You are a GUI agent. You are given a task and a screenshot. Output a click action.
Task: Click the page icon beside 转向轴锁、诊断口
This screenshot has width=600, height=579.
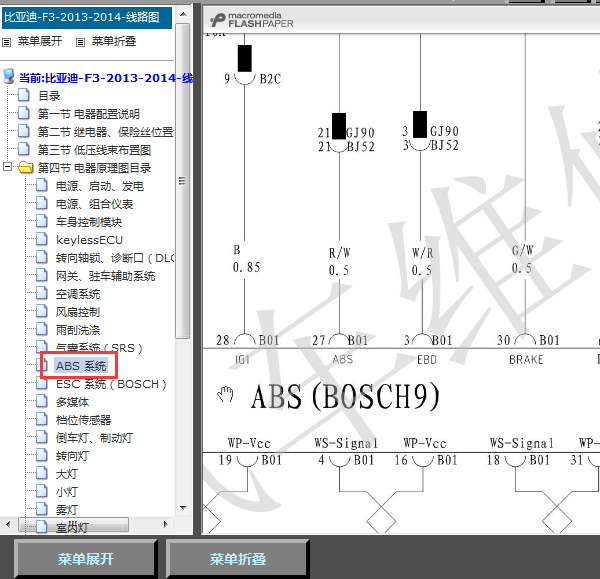[42, 257]
